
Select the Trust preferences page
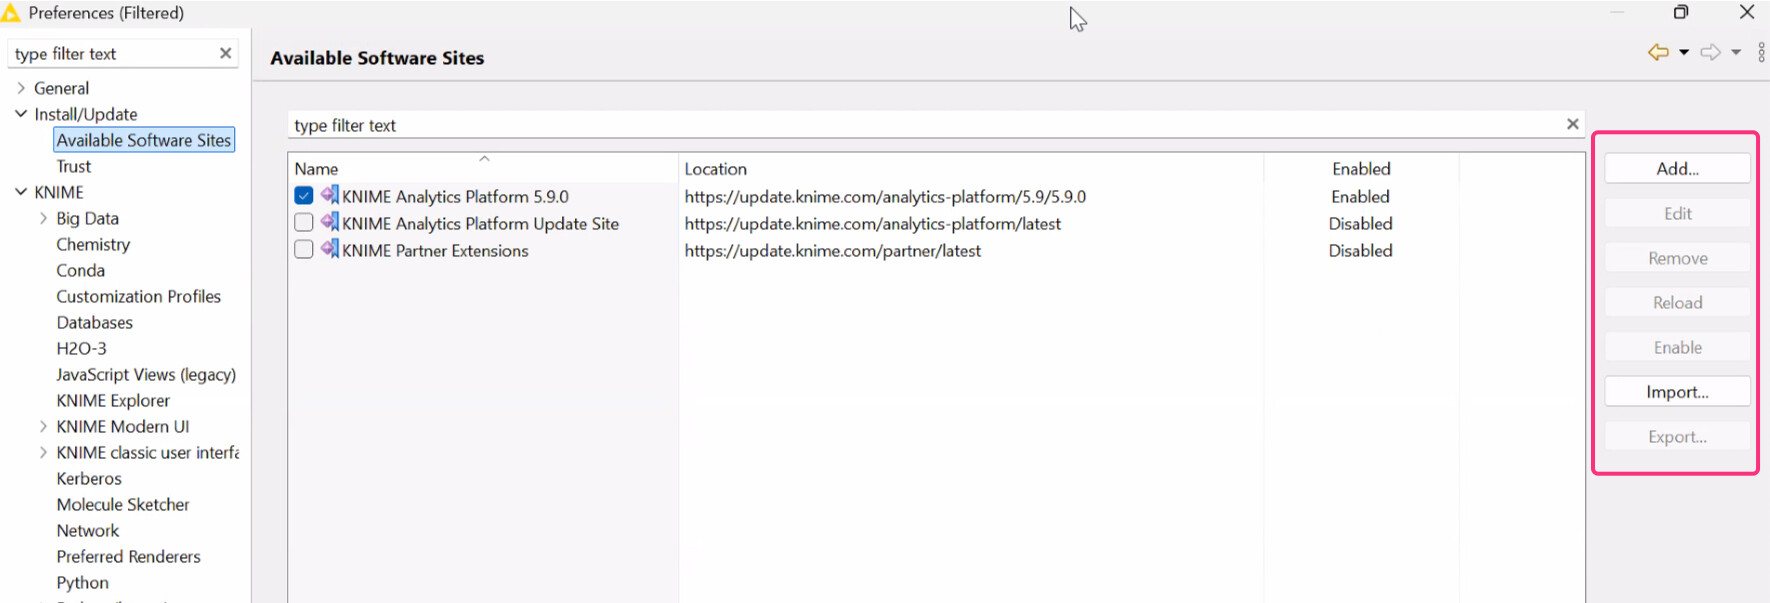tap(73, 166)
